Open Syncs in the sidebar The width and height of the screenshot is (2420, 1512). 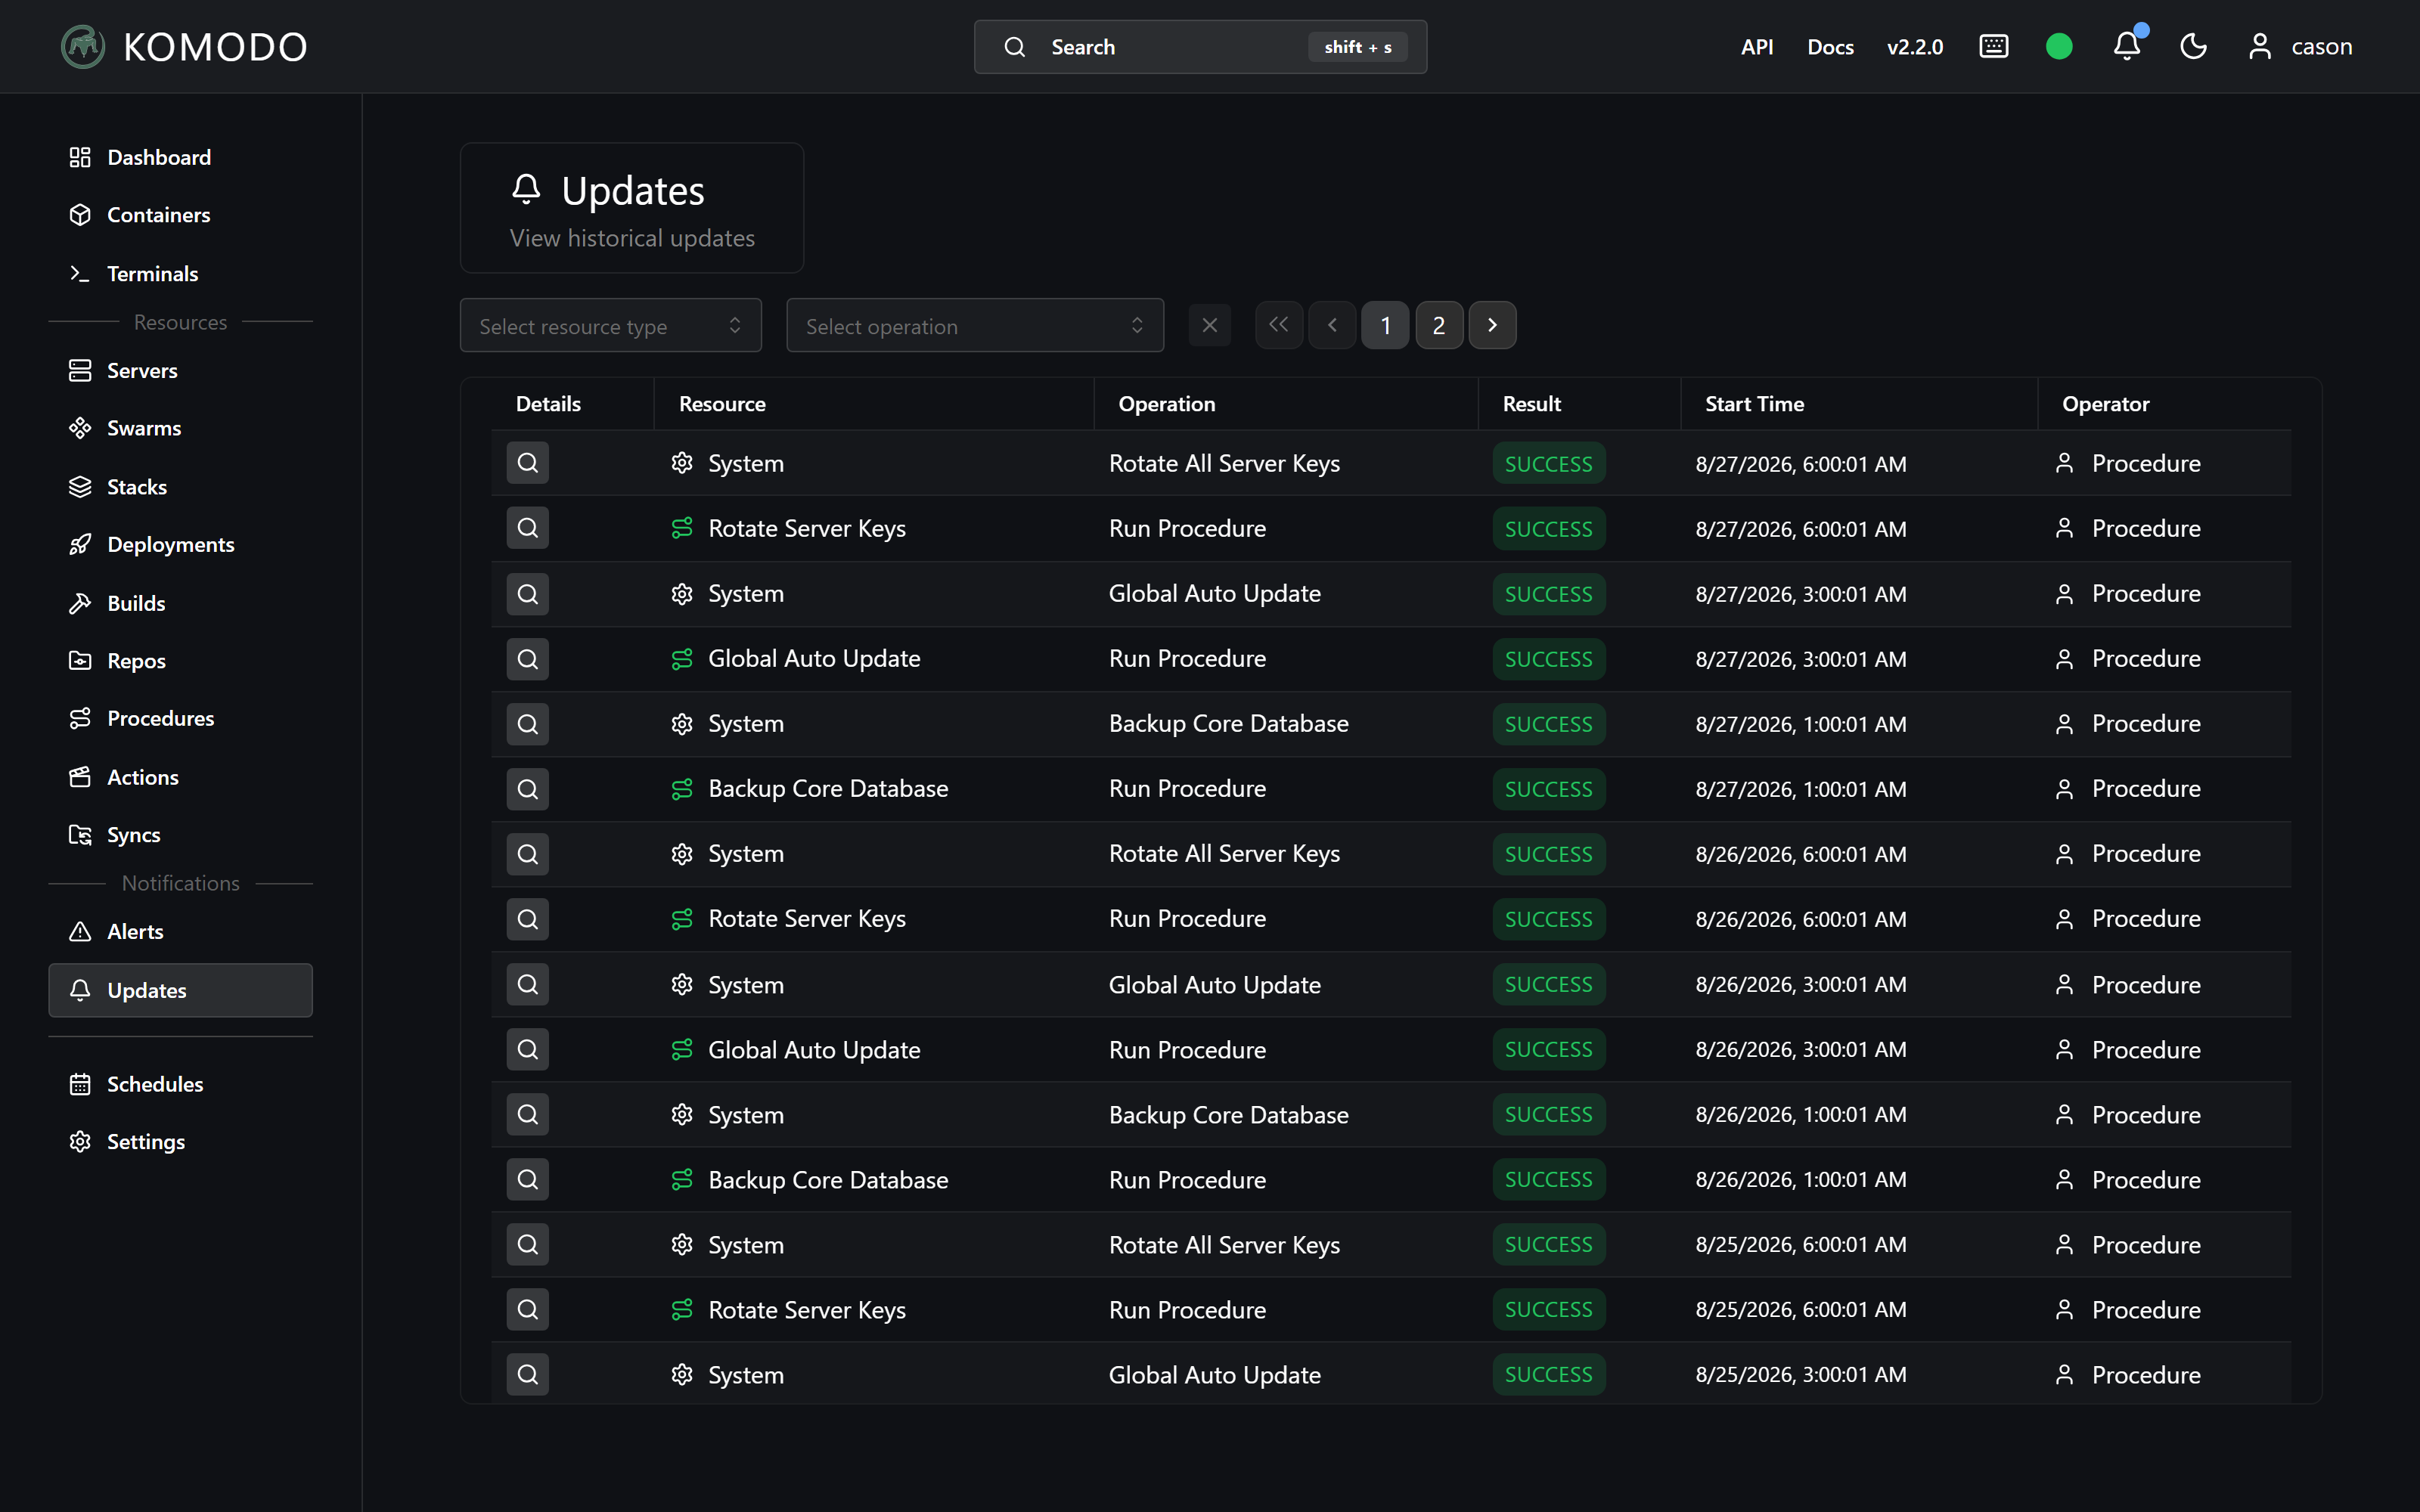click(x=180, y=834)
